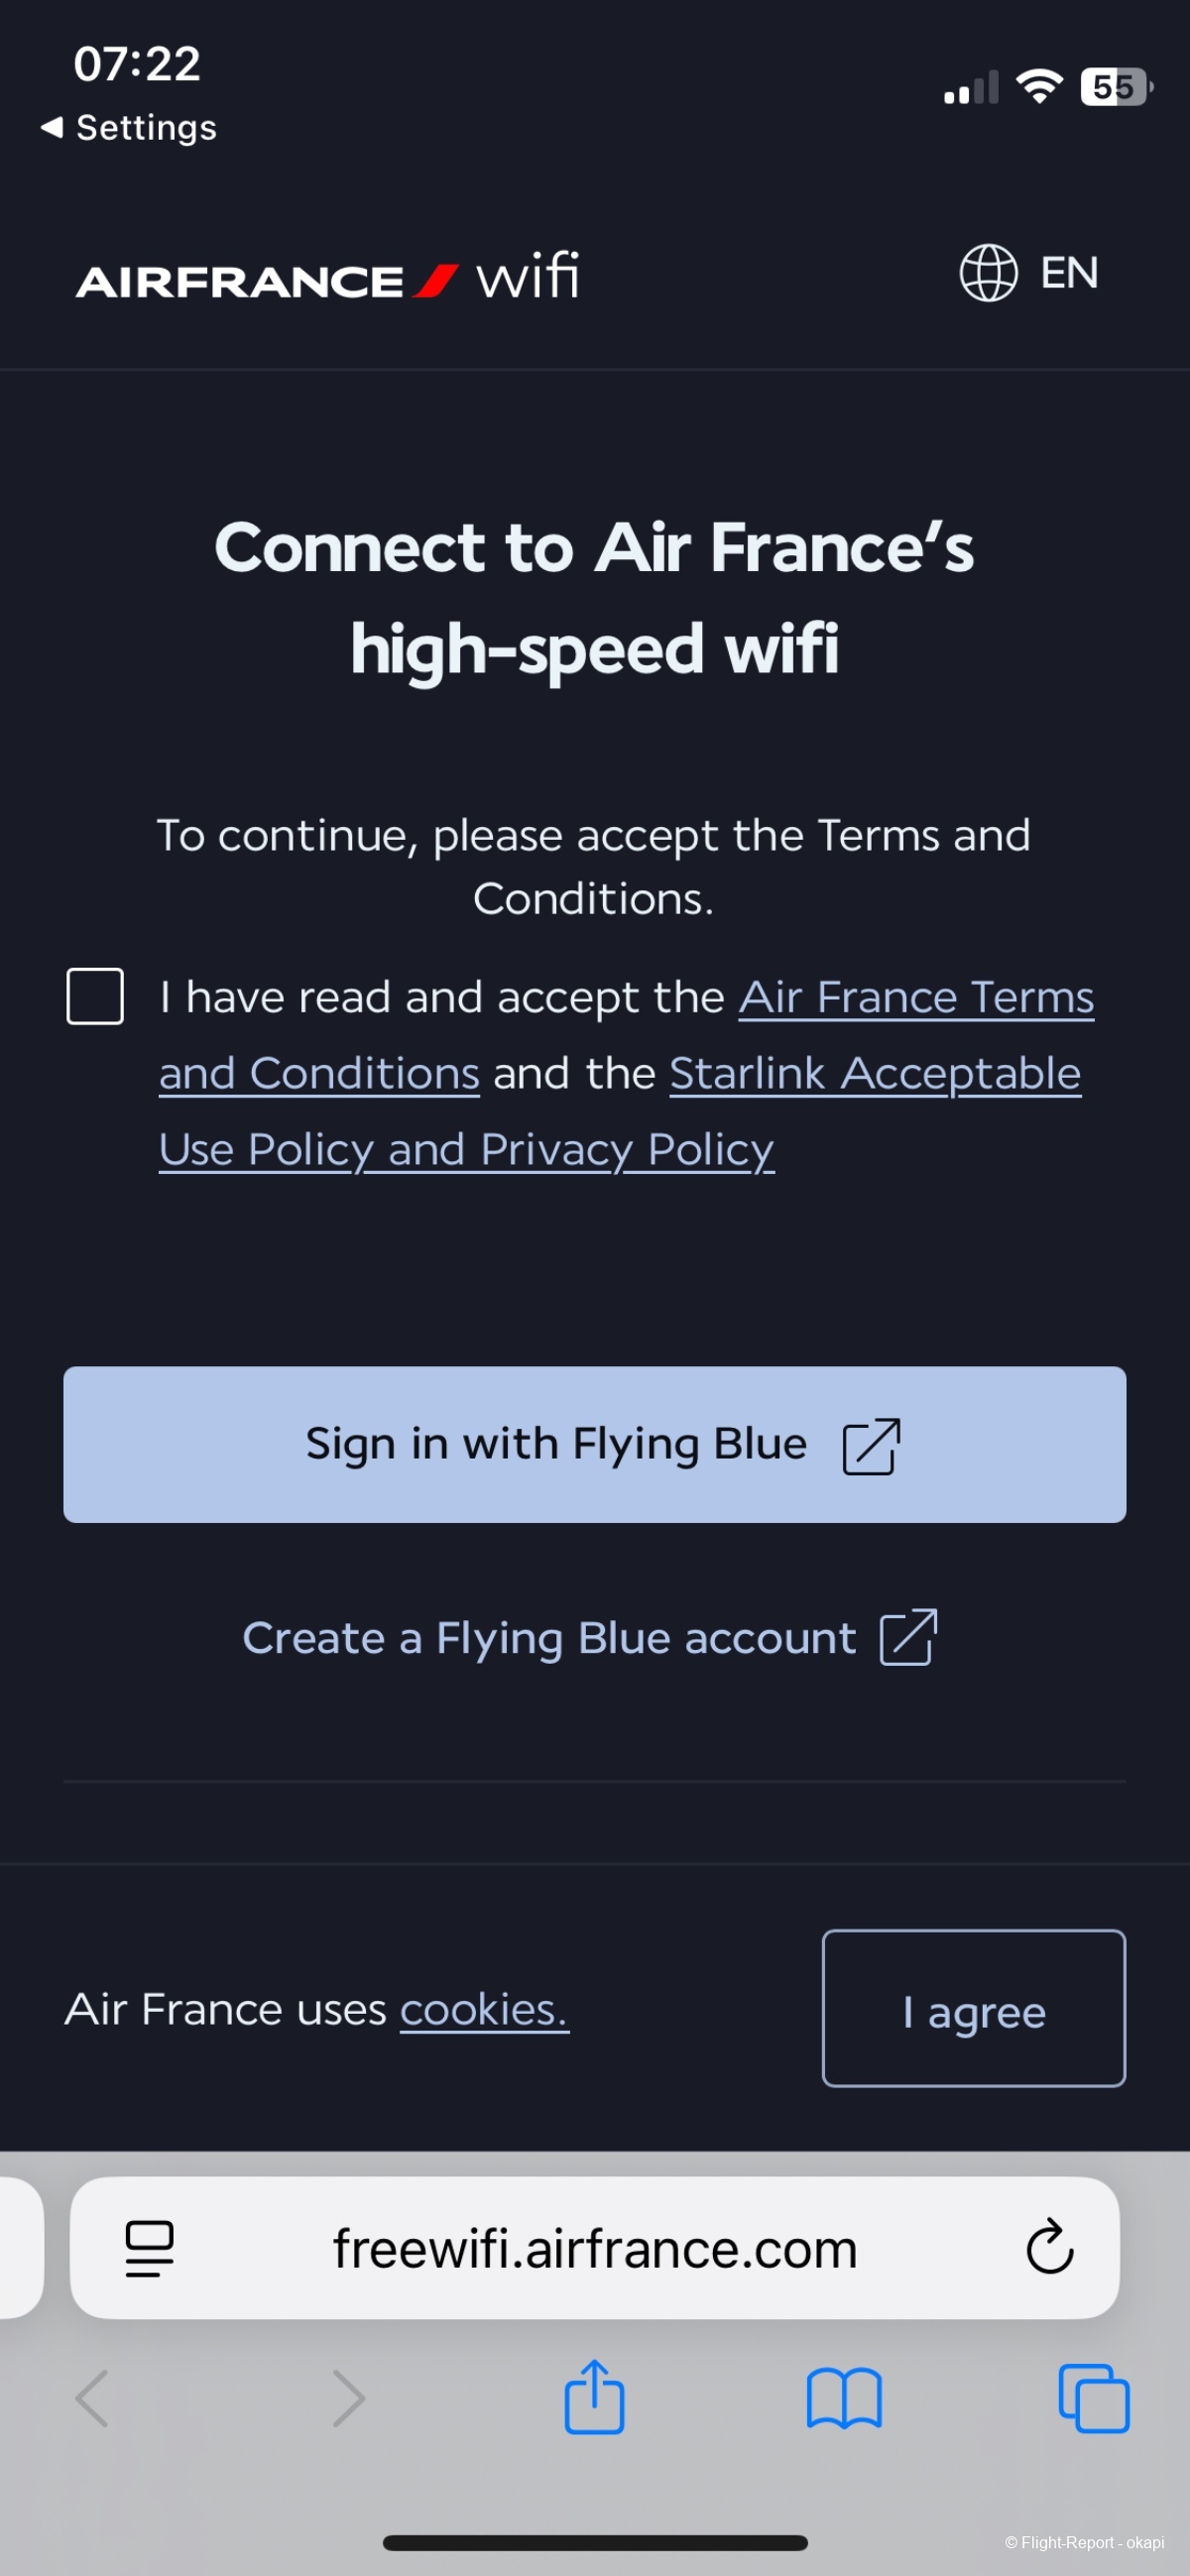
Task: Tap the Air France wifi logo
Action: [327, 278]
